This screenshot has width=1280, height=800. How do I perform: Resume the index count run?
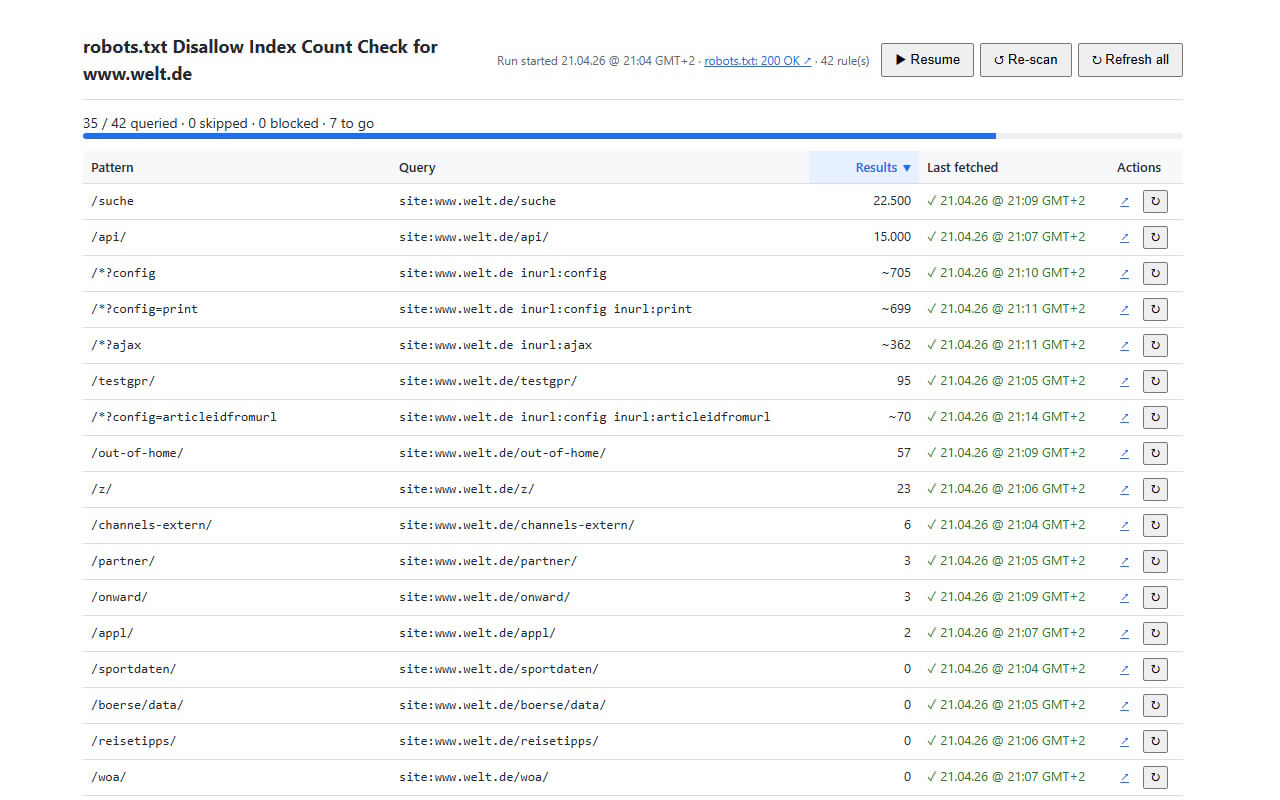[927, 60]
